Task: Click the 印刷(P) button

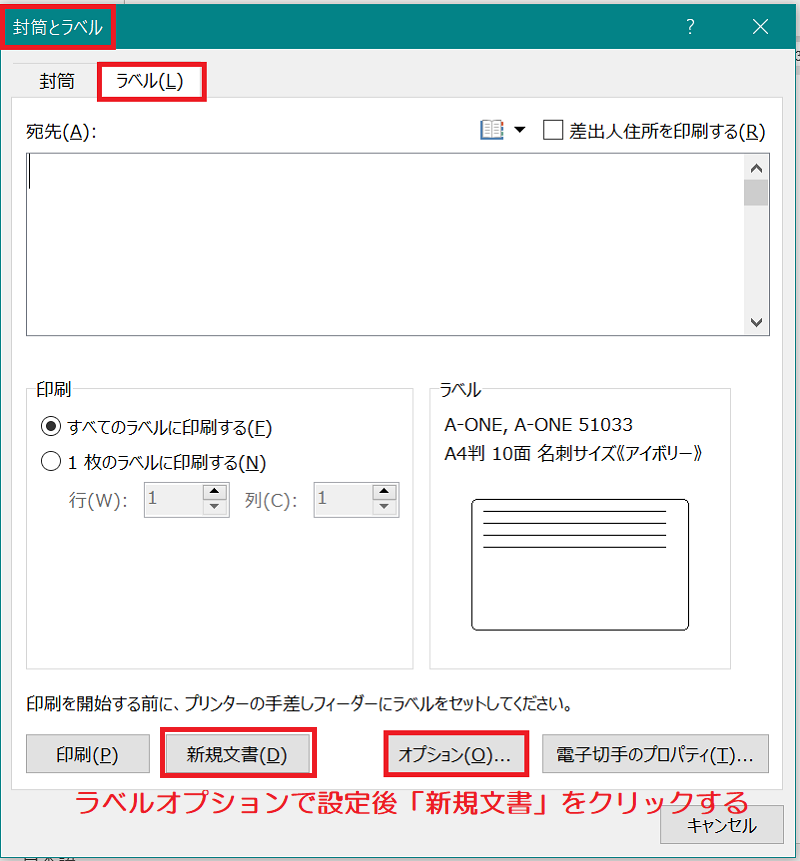Action: (x=87, y=755)
